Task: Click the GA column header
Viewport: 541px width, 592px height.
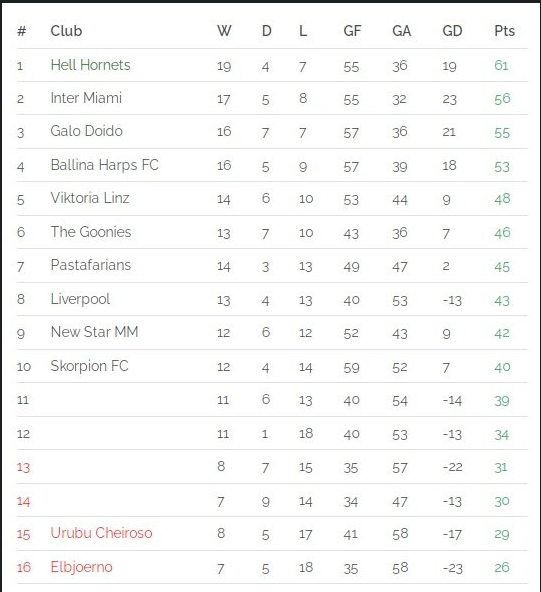Action: [x=401, y=31]
